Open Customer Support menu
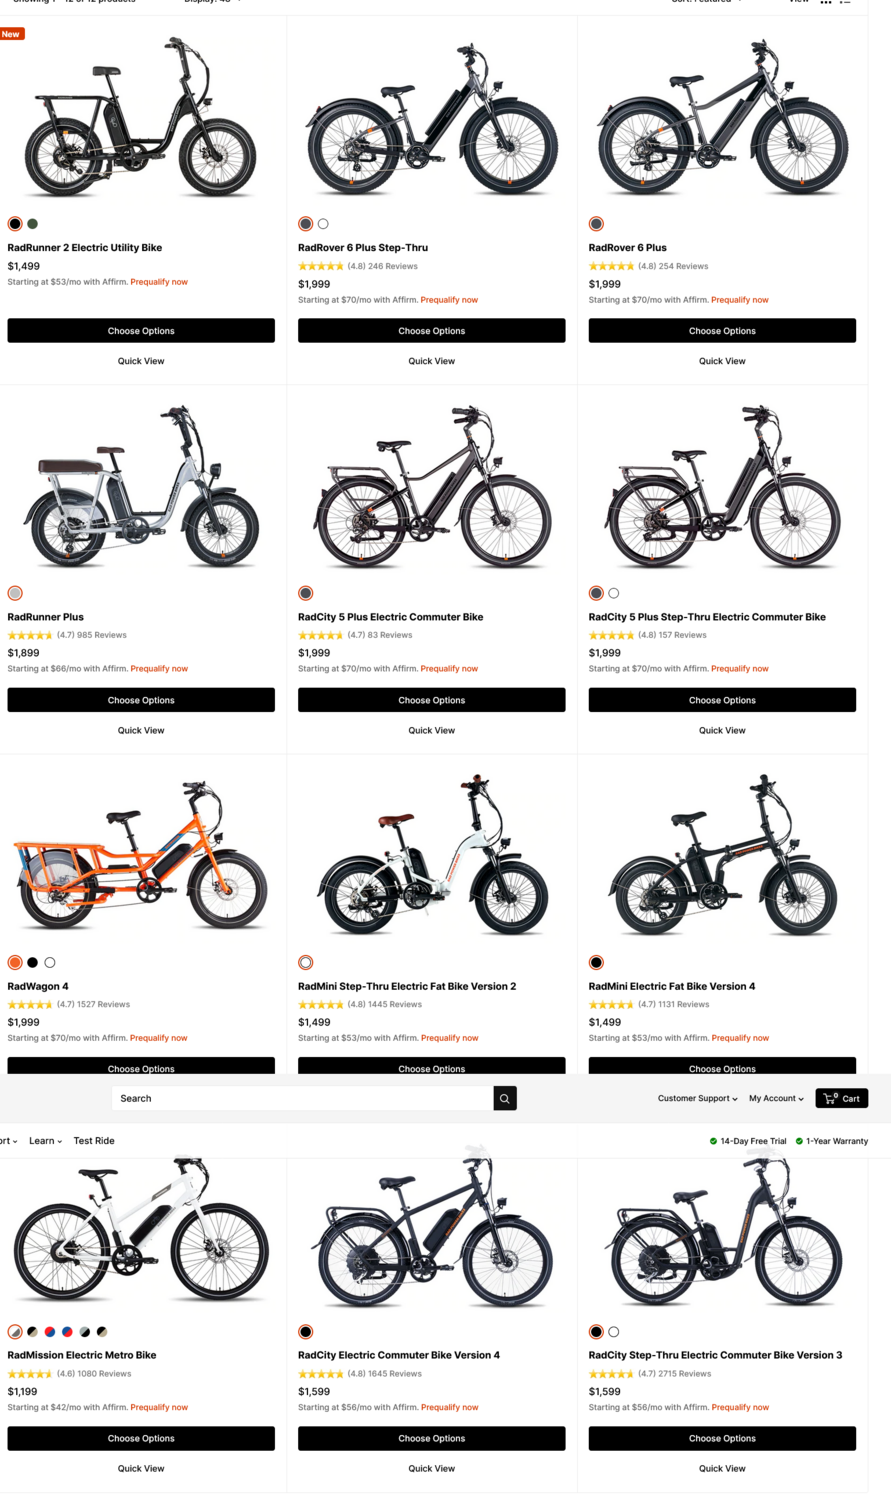Screen dimensions: 891x1500 tap(694, 1098)
